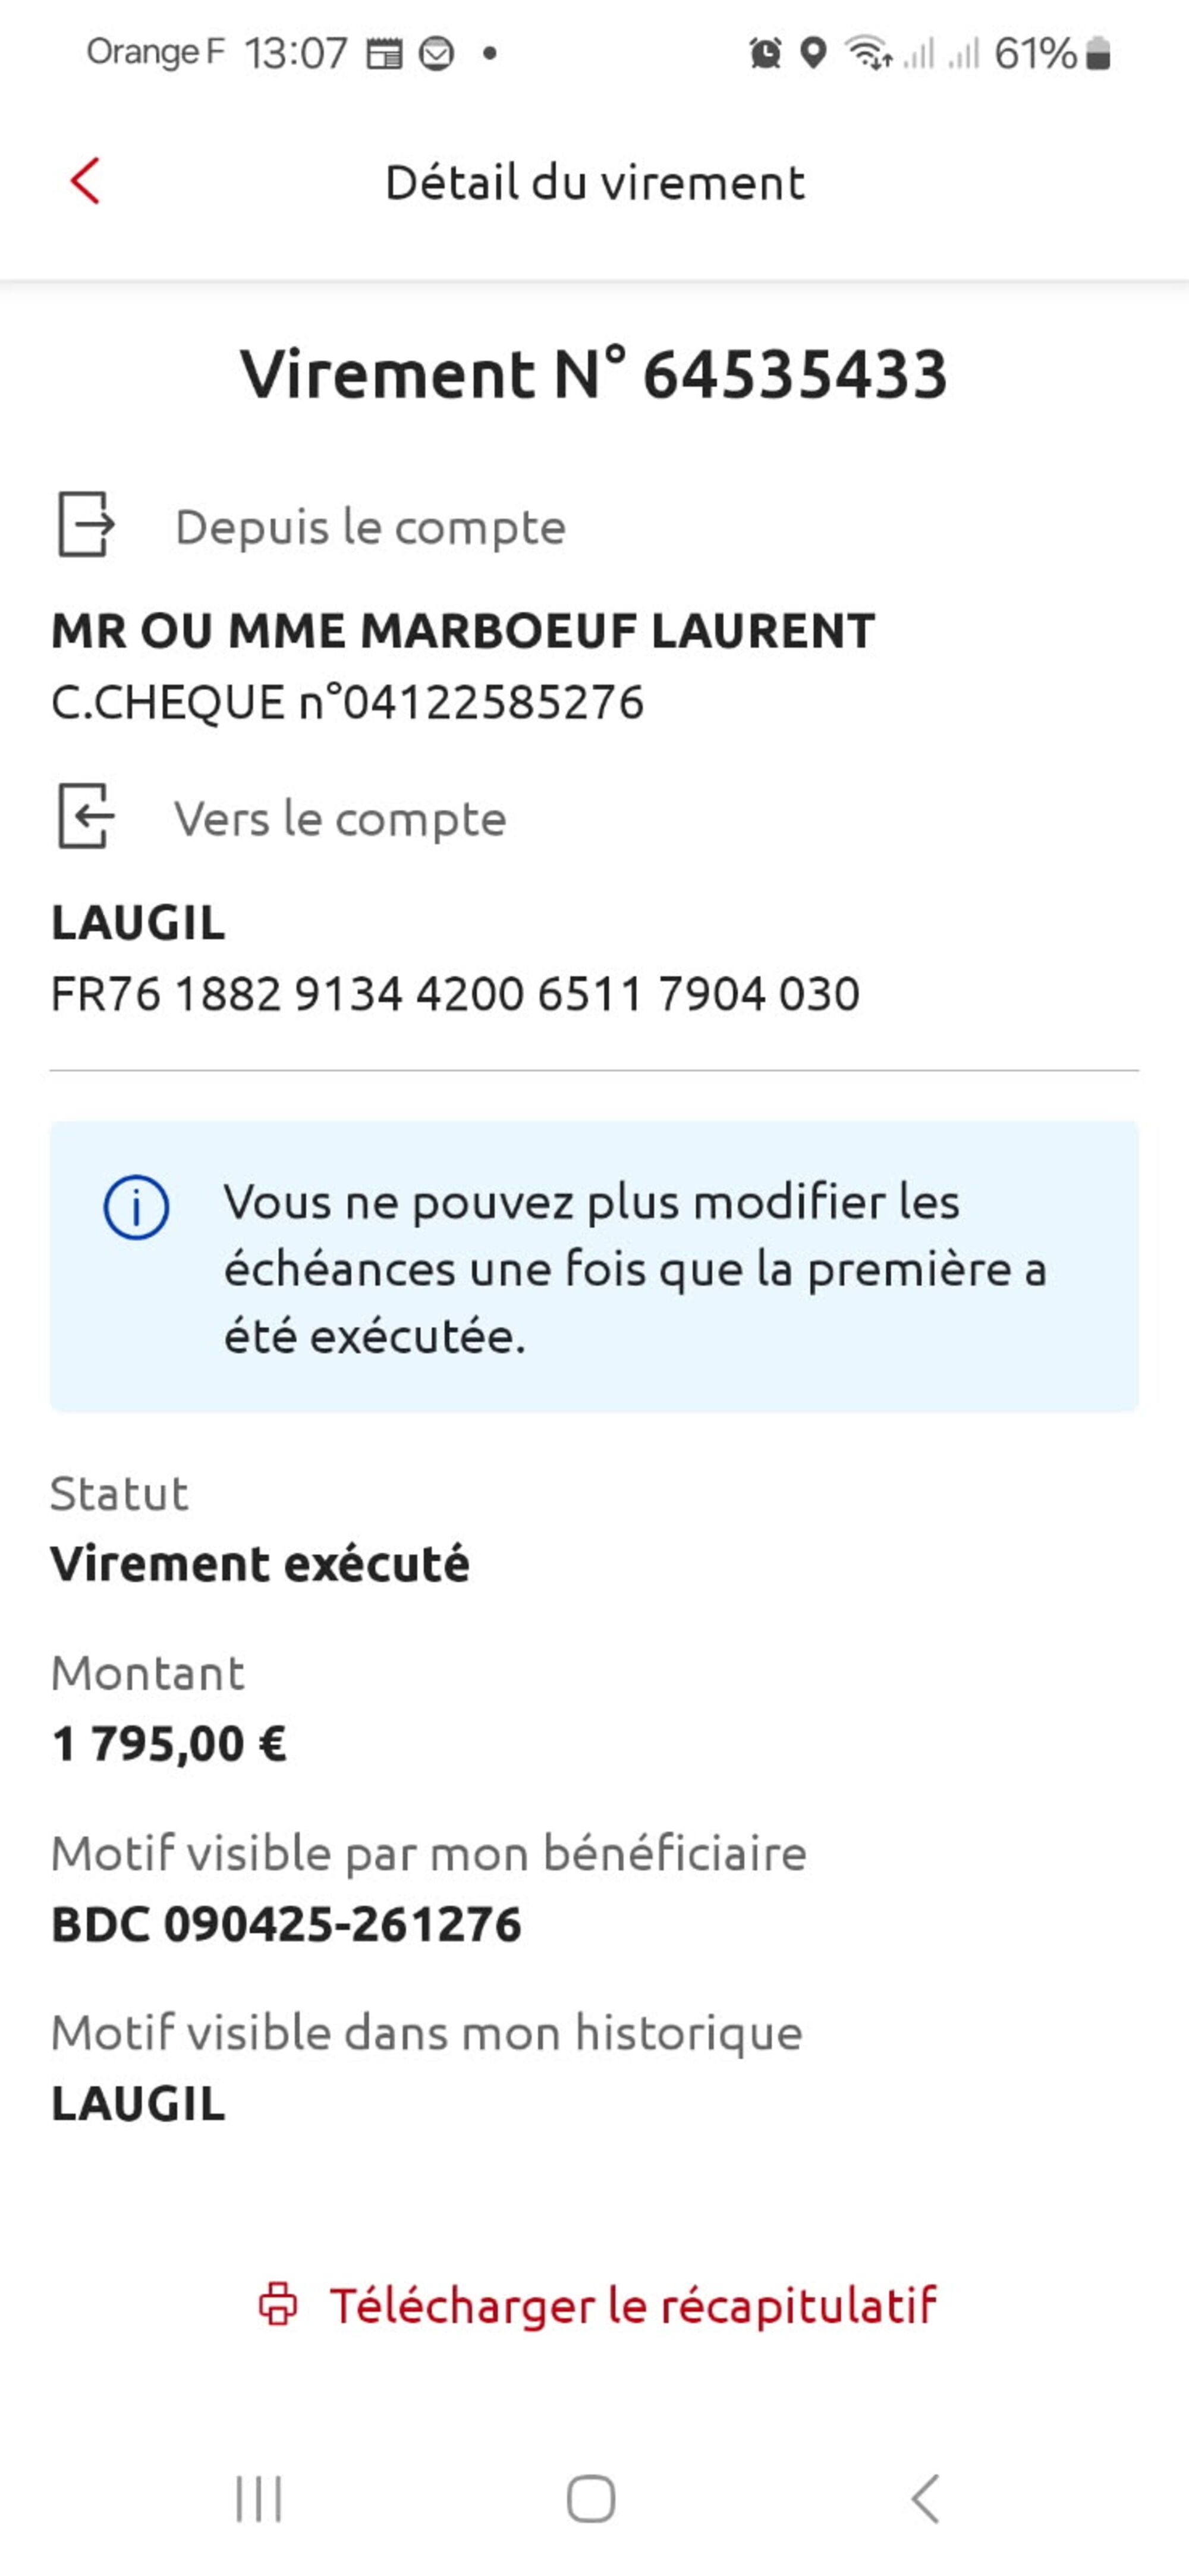Viewport: 1189px width, 2576px height.
Task: Tap the 1 795,00 € amount
Action: 169,1744
